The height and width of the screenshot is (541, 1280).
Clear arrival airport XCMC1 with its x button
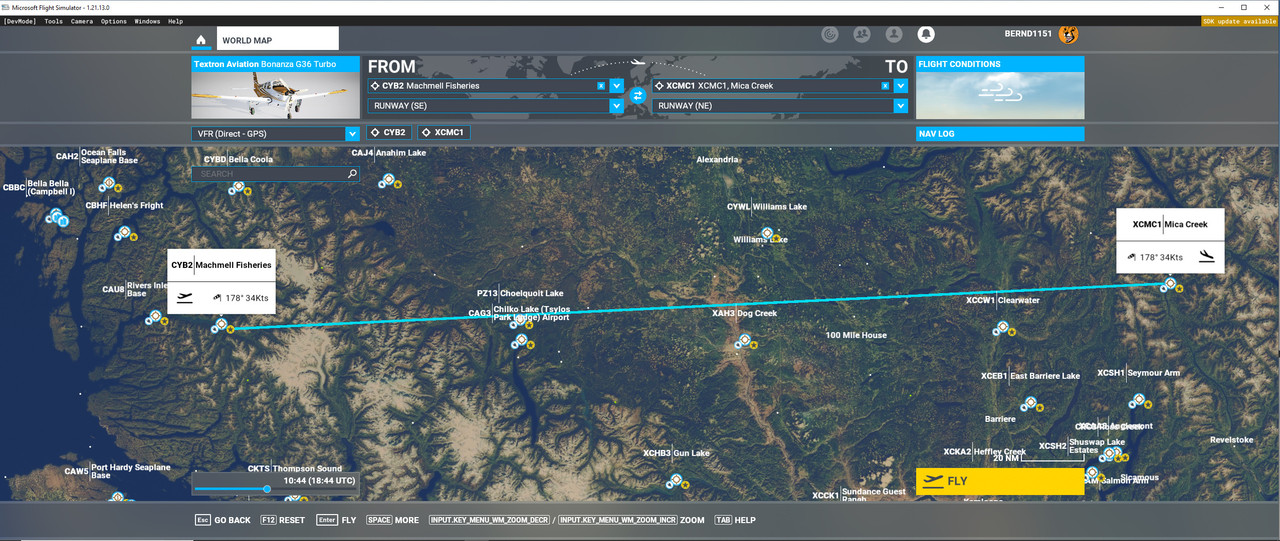click(x=885, y=86)
